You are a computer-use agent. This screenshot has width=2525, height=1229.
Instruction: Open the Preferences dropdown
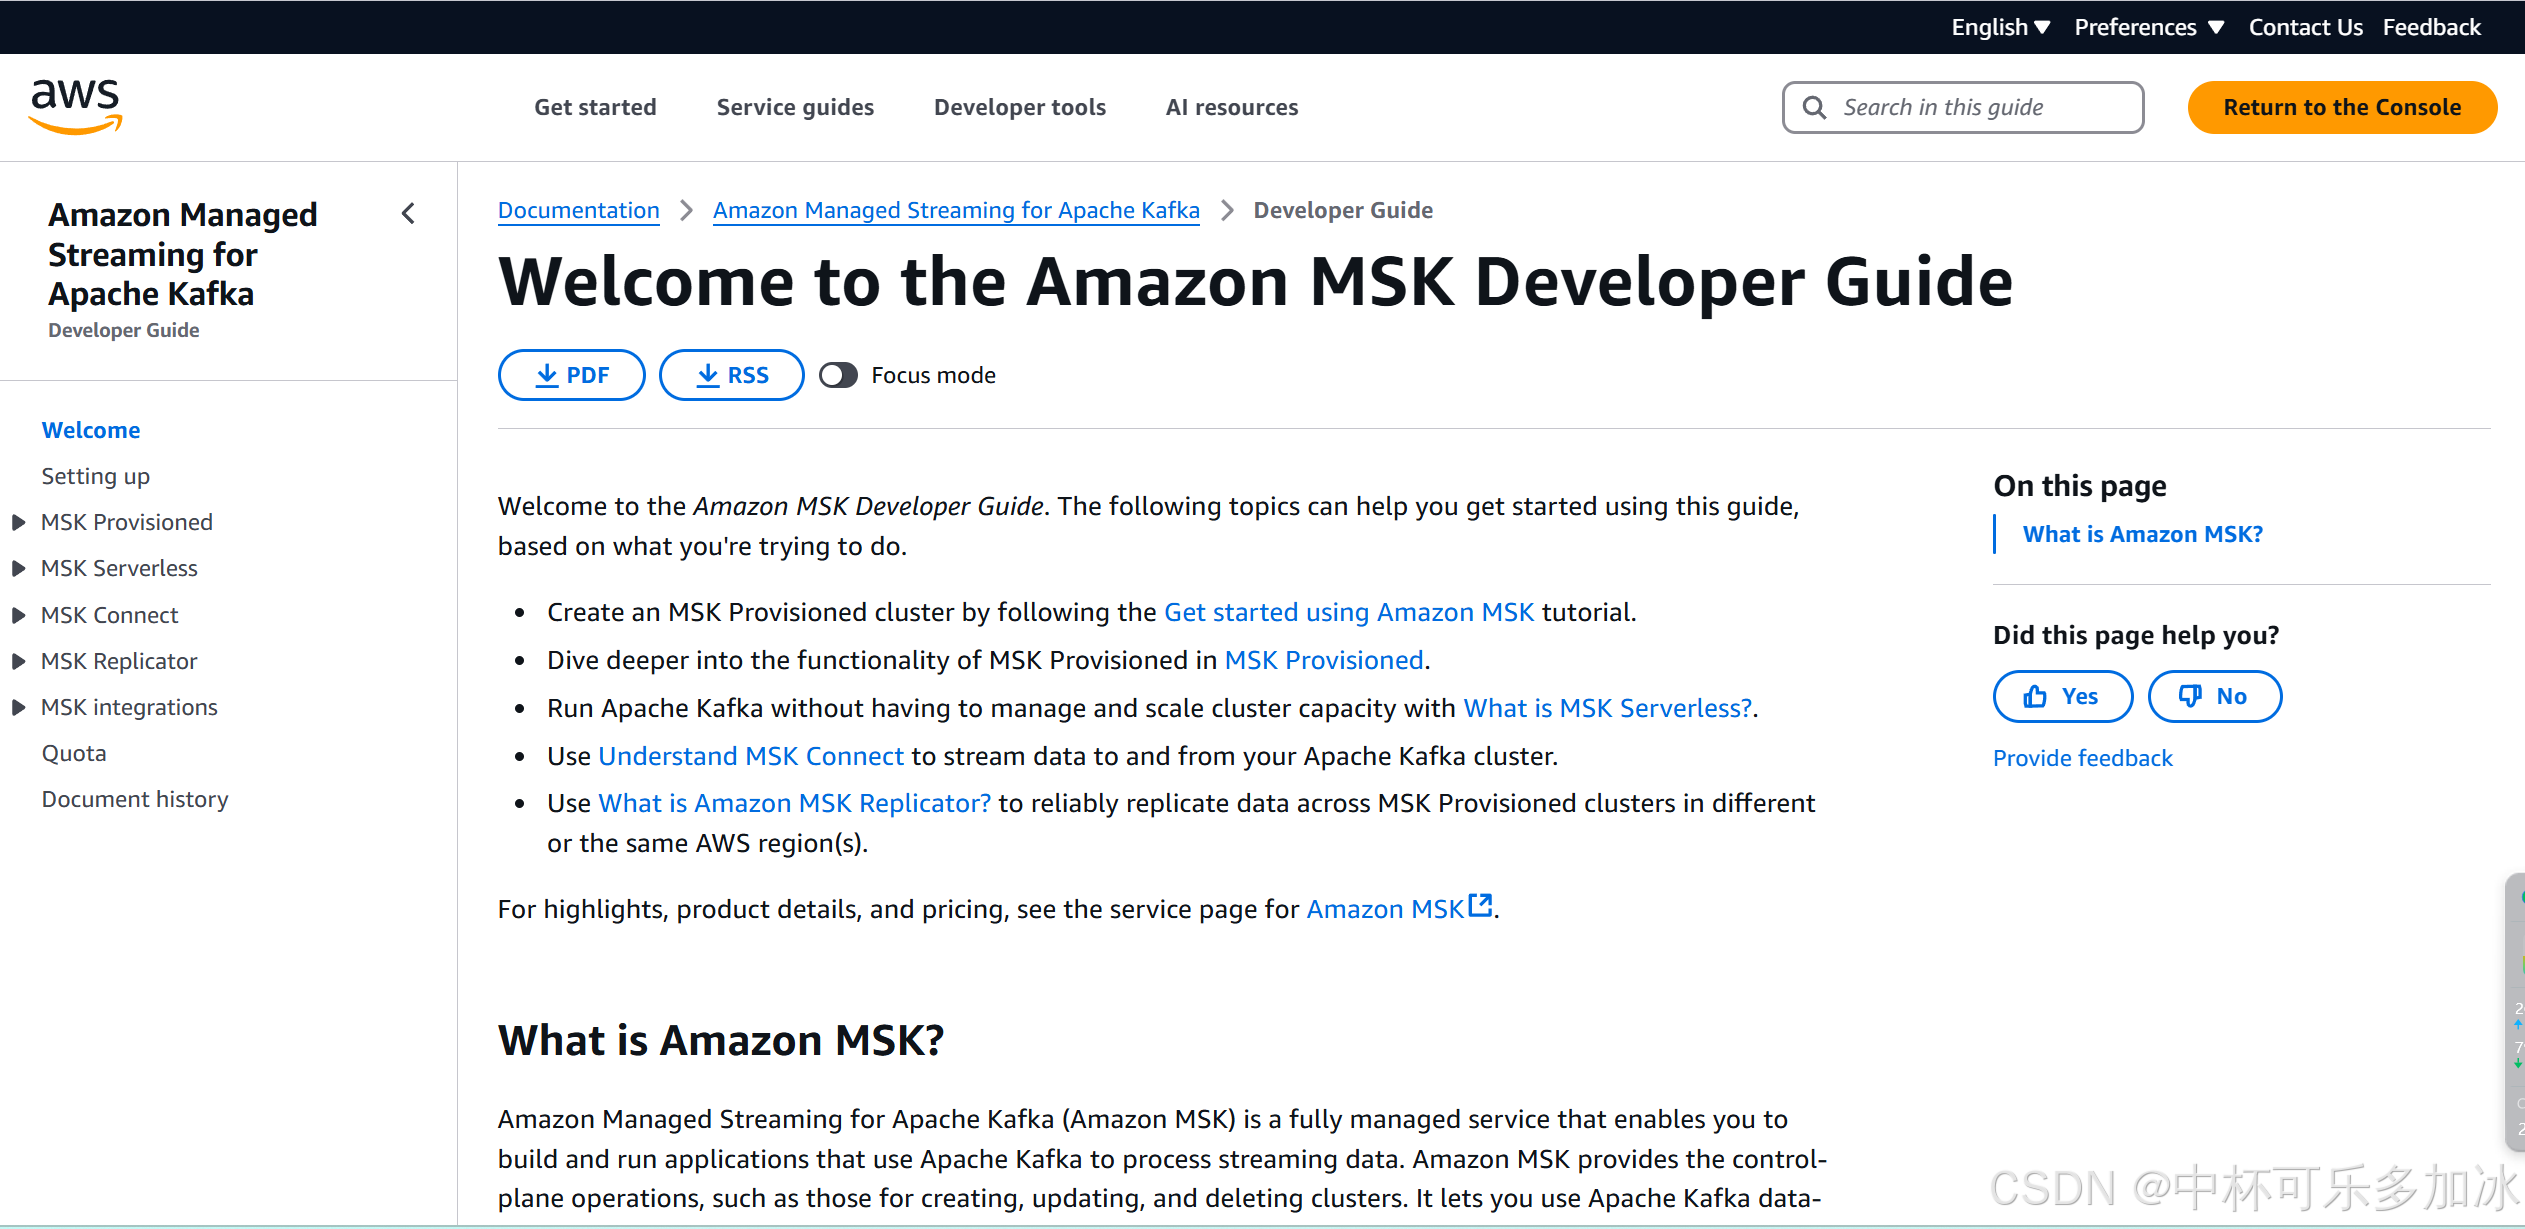(2148, 27)
